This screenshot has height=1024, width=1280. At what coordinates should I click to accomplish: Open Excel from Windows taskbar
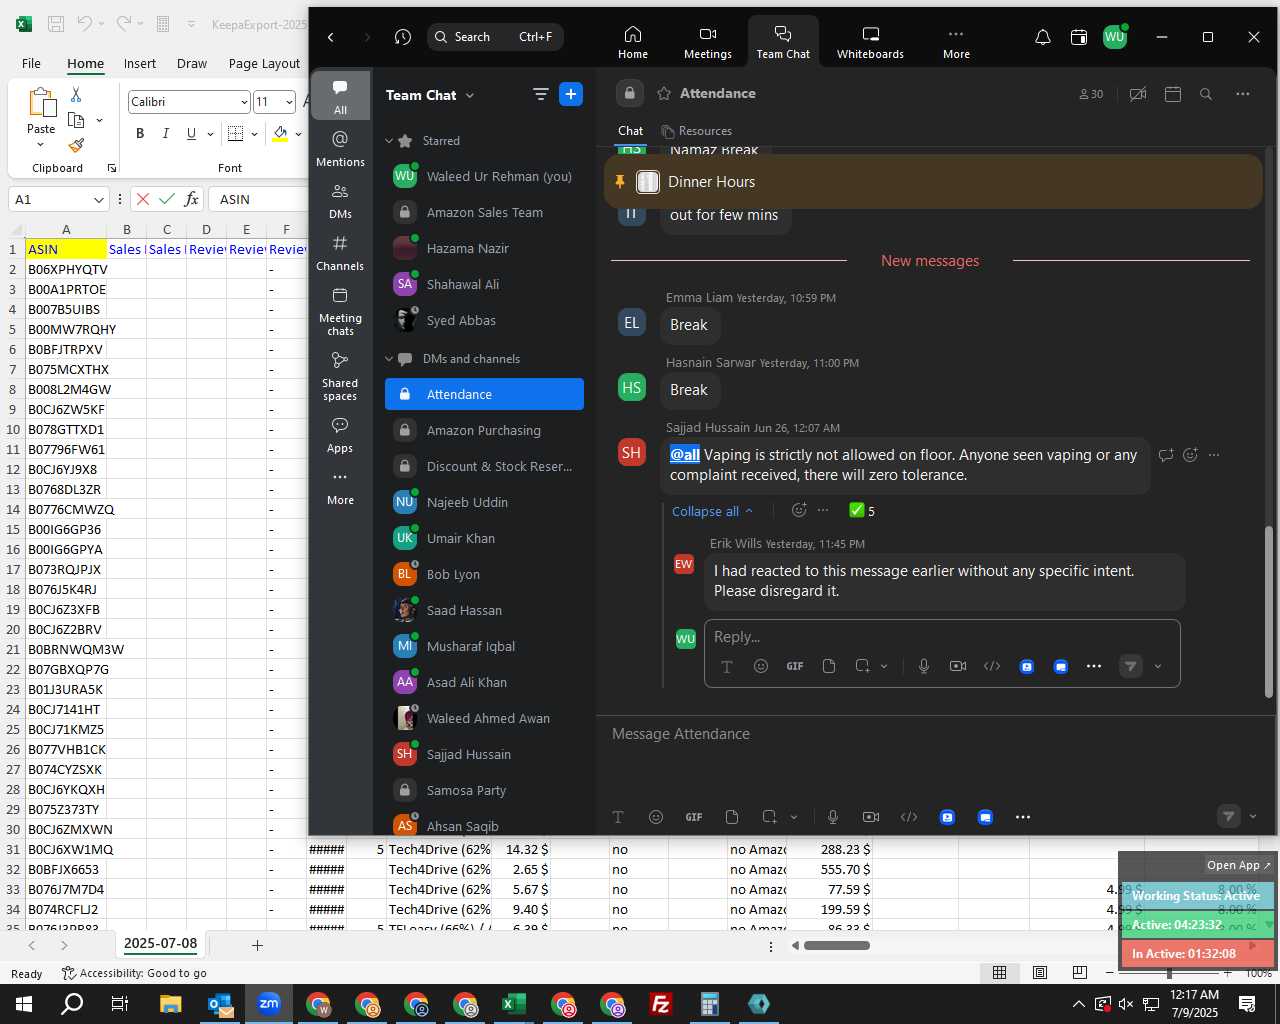(x=514, y=1004)
